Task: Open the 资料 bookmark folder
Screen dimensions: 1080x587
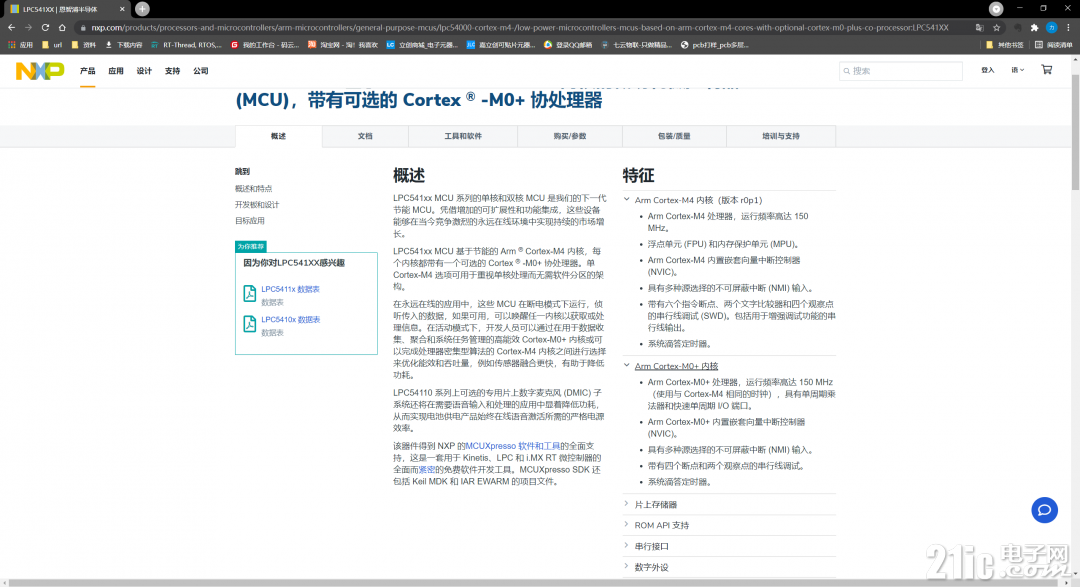Action: click(83, 45)
